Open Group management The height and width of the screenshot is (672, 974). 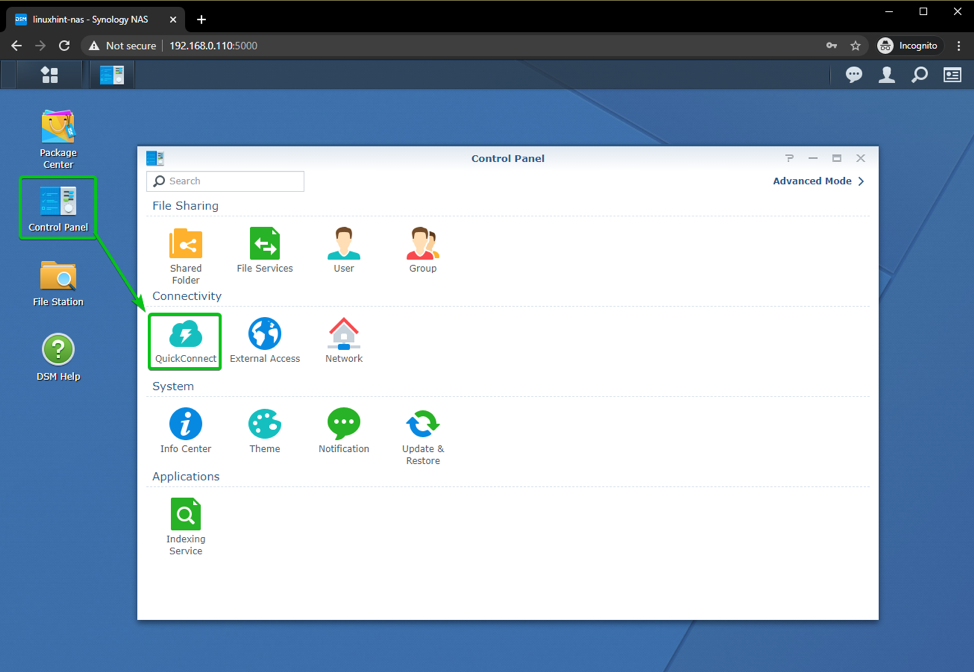coord(423,250)
